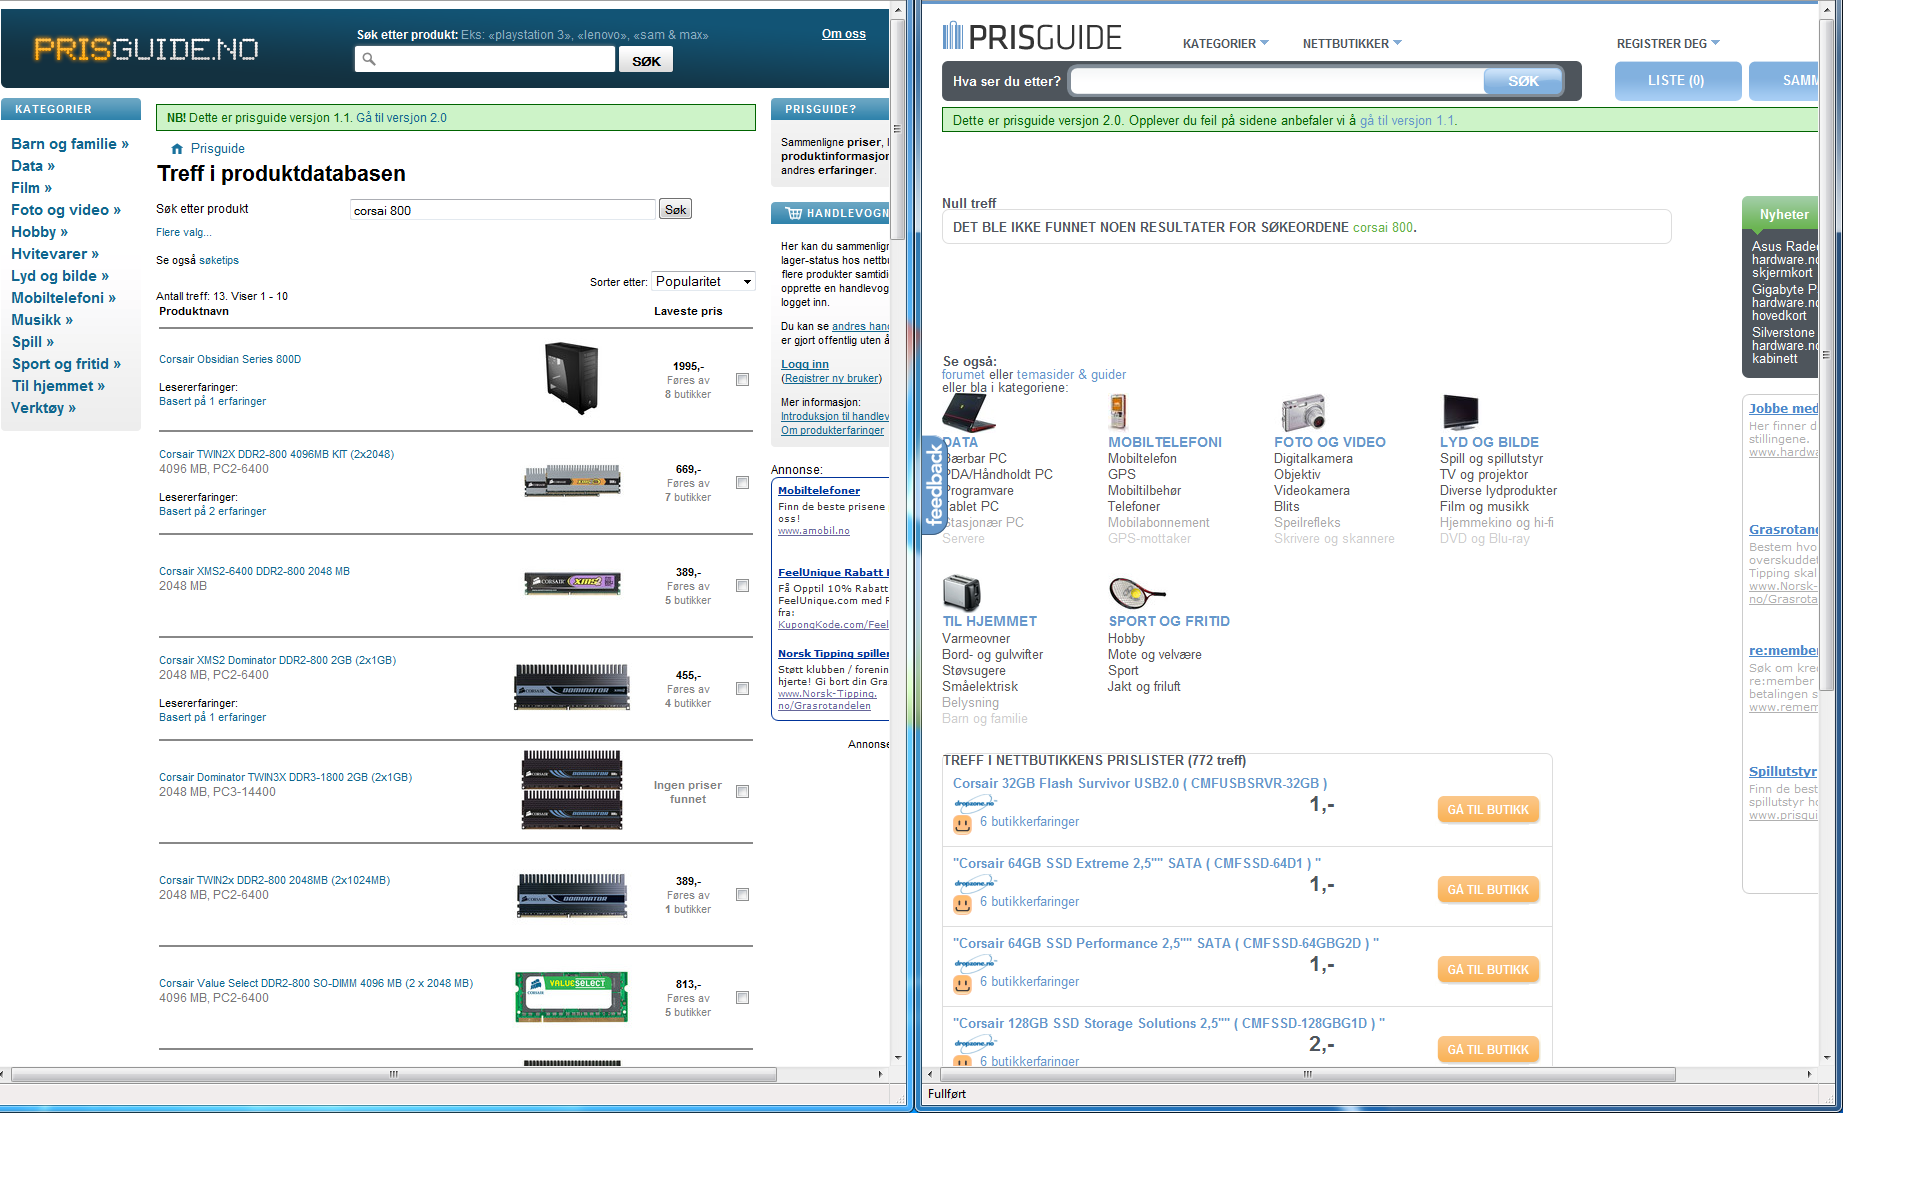1920x1200 pixels.
Task: Click the left window header search field
Action: pyautogui.click(x=485, y=59)
